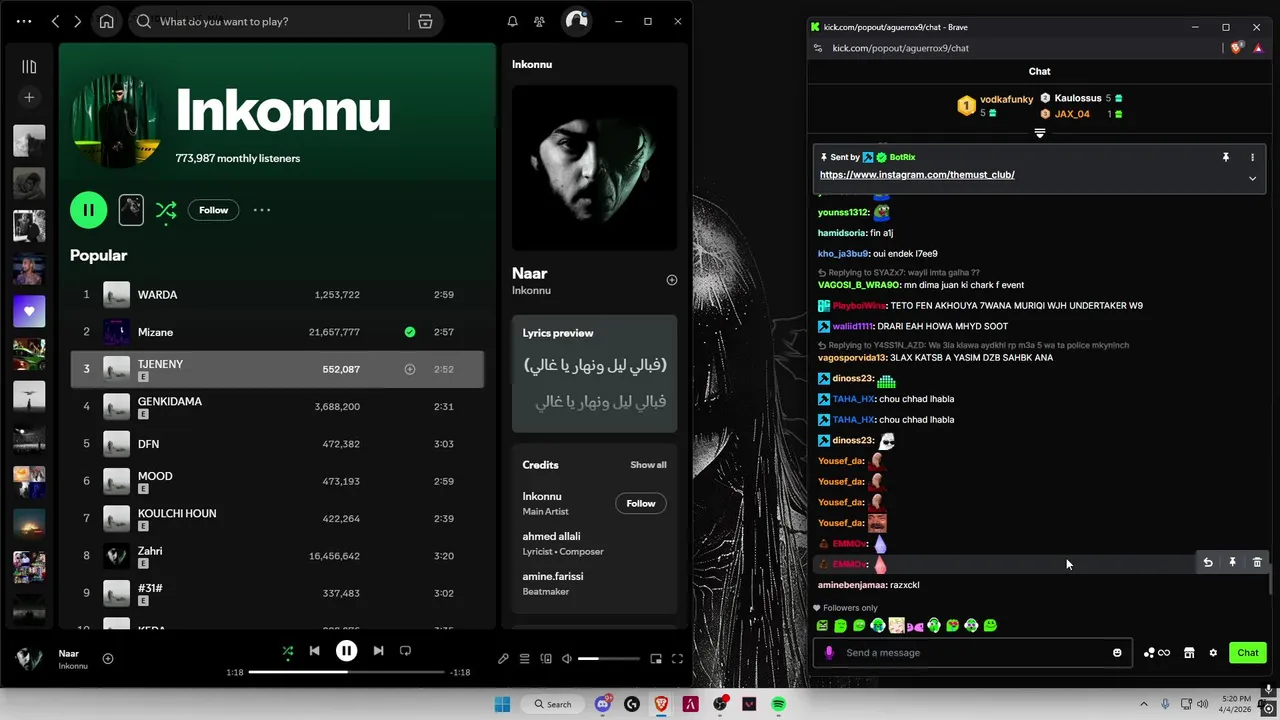Toggle smart shuffle beside Follow button
Image resolution: width=1280 pixels, height=720 pixels.
(x=166, y=210)
